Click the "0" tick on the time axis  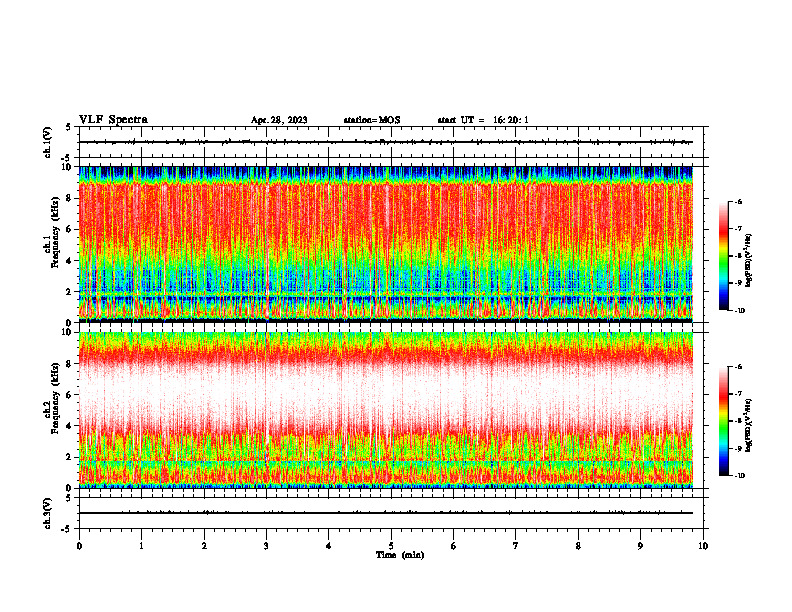pos(79,546)
